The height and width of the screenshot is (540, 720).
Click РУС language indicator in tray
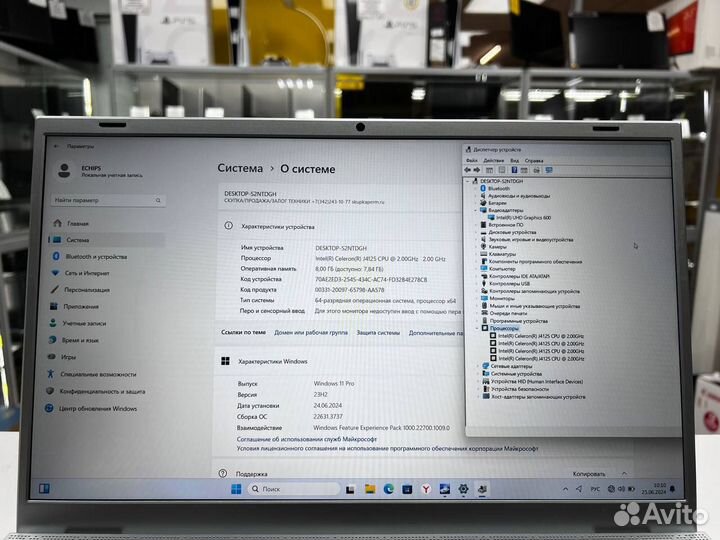click(x=595, y=489)
